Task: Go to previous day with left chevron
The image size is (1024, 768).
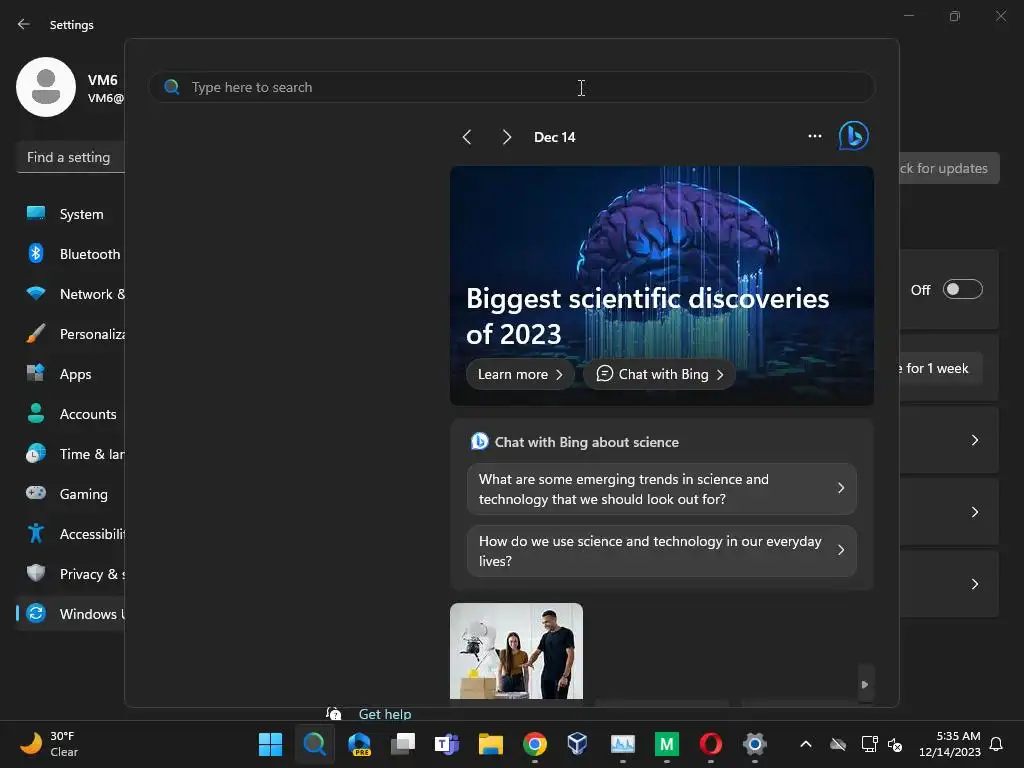Action: click(x=466, y=137)
